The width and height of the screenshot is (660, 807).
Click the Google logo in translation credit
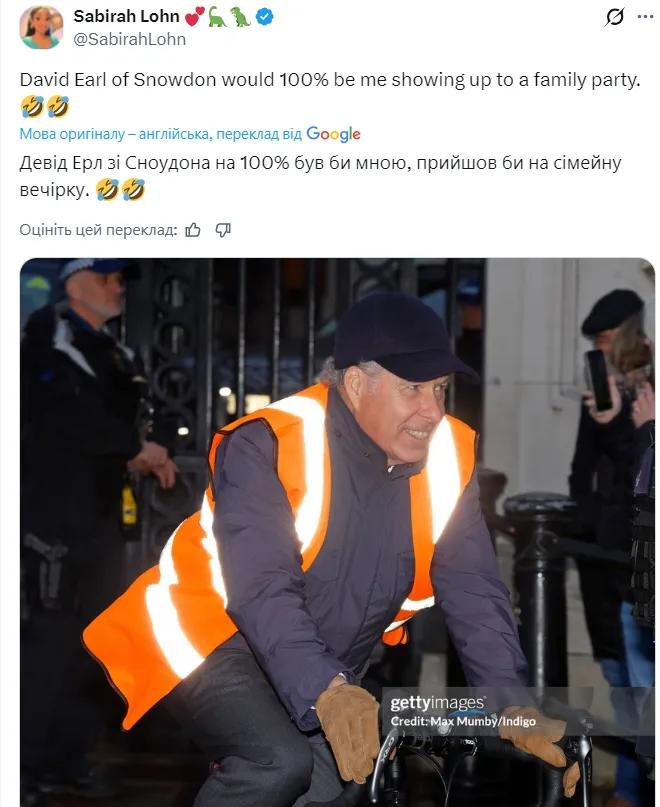click(x=333, y=134)
